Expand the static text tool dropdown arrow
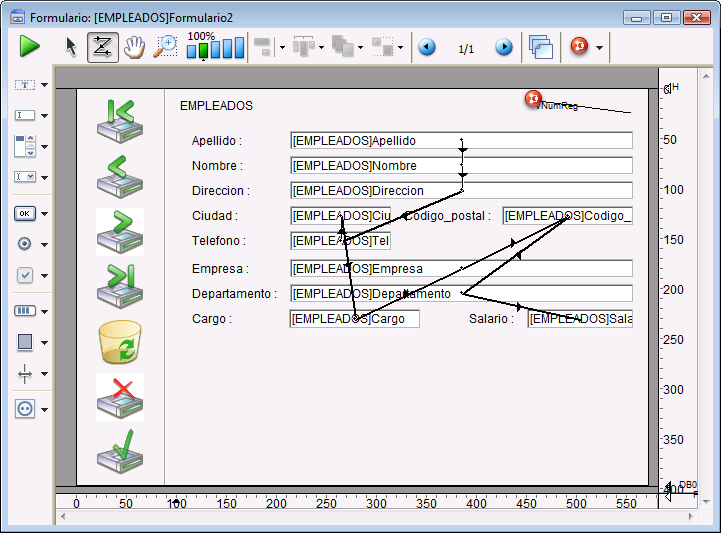 pyautogui.click(x=45, y=86)
